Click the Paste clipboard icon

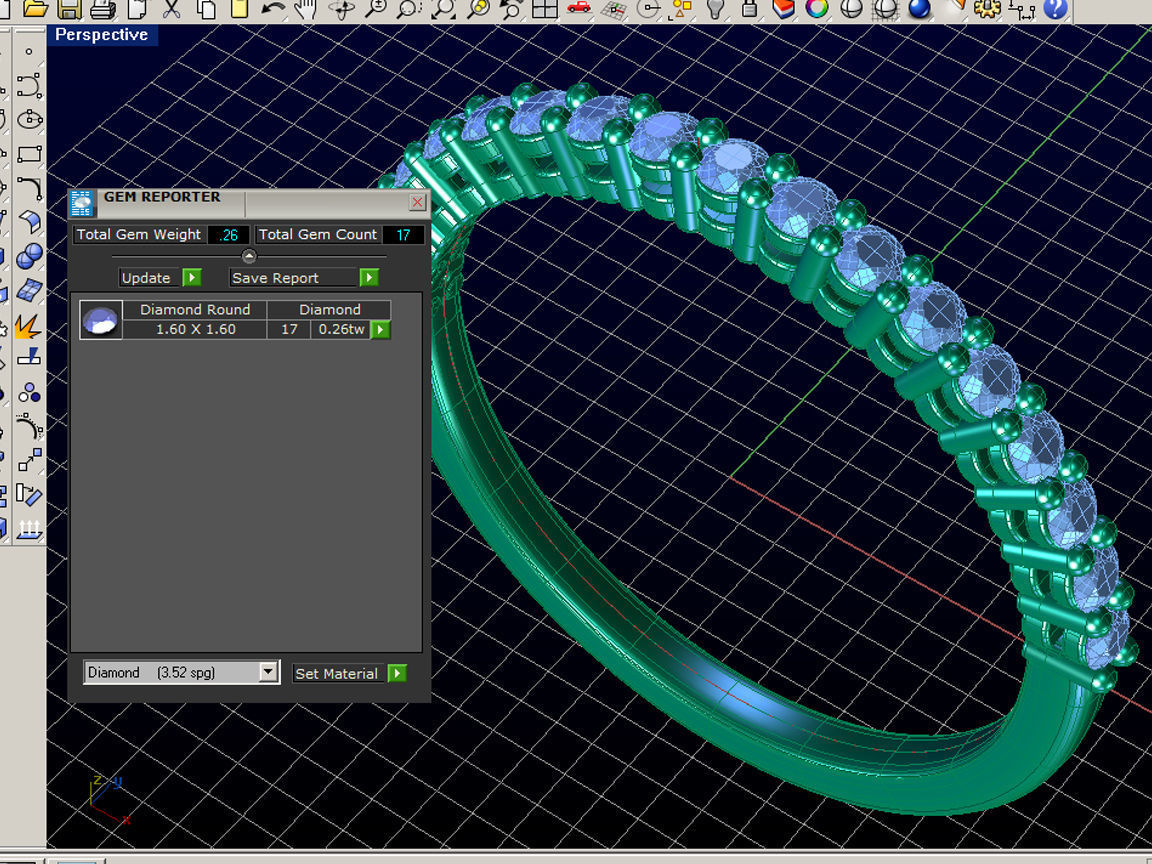point(239,9)
